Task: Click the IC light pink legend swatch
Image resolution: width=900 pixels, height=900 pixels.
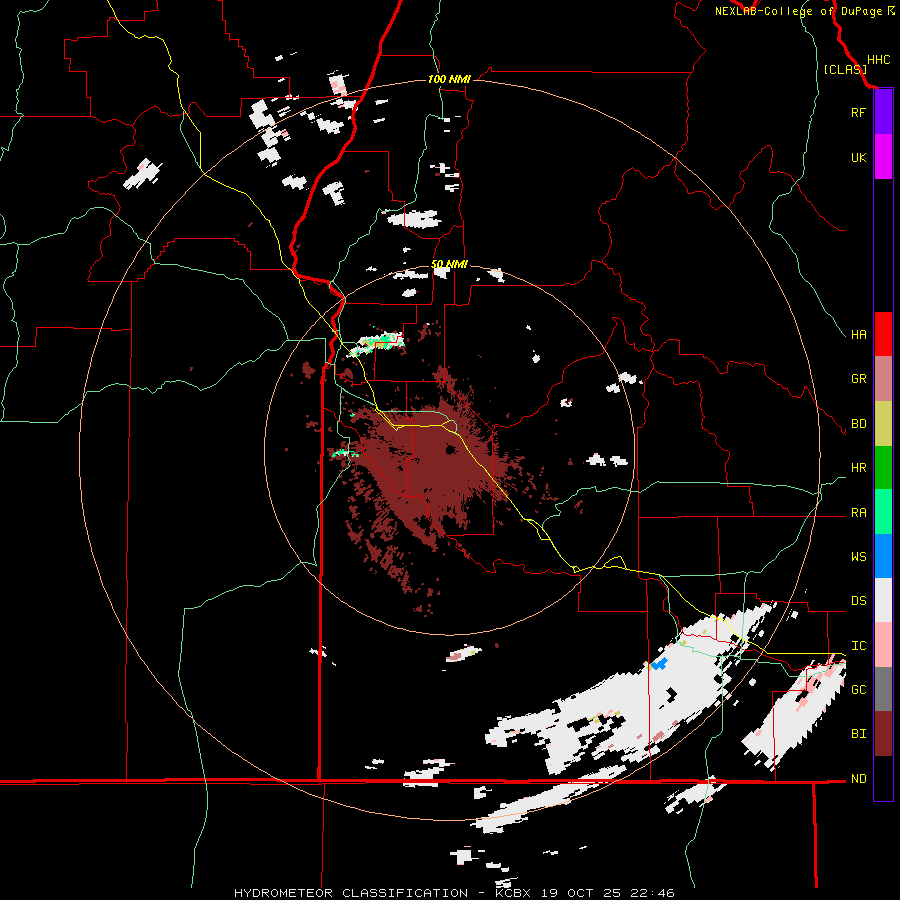Action: [x=883, y=645]
